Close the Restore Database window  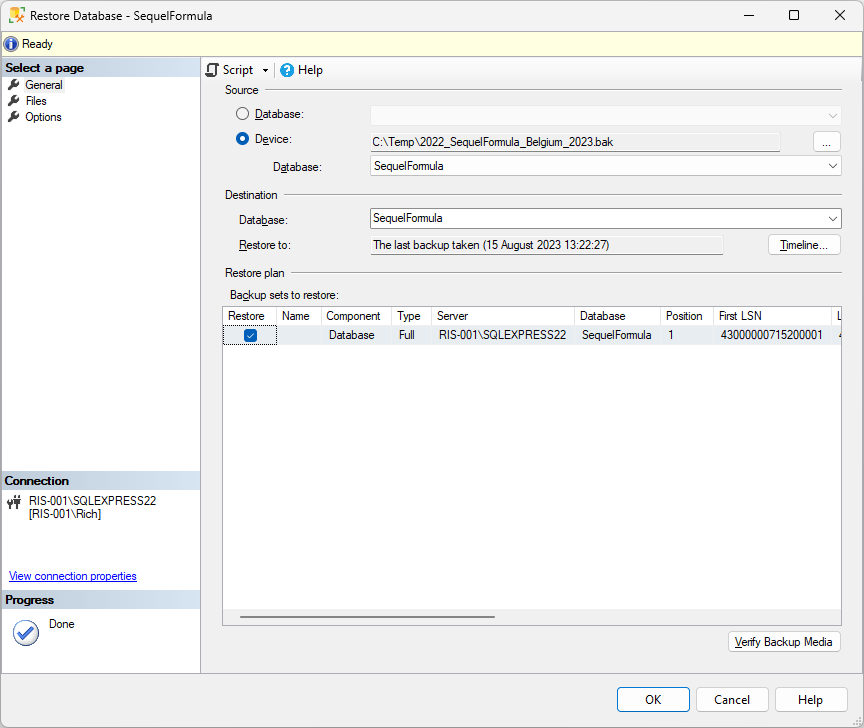click(x=840, y=15)
